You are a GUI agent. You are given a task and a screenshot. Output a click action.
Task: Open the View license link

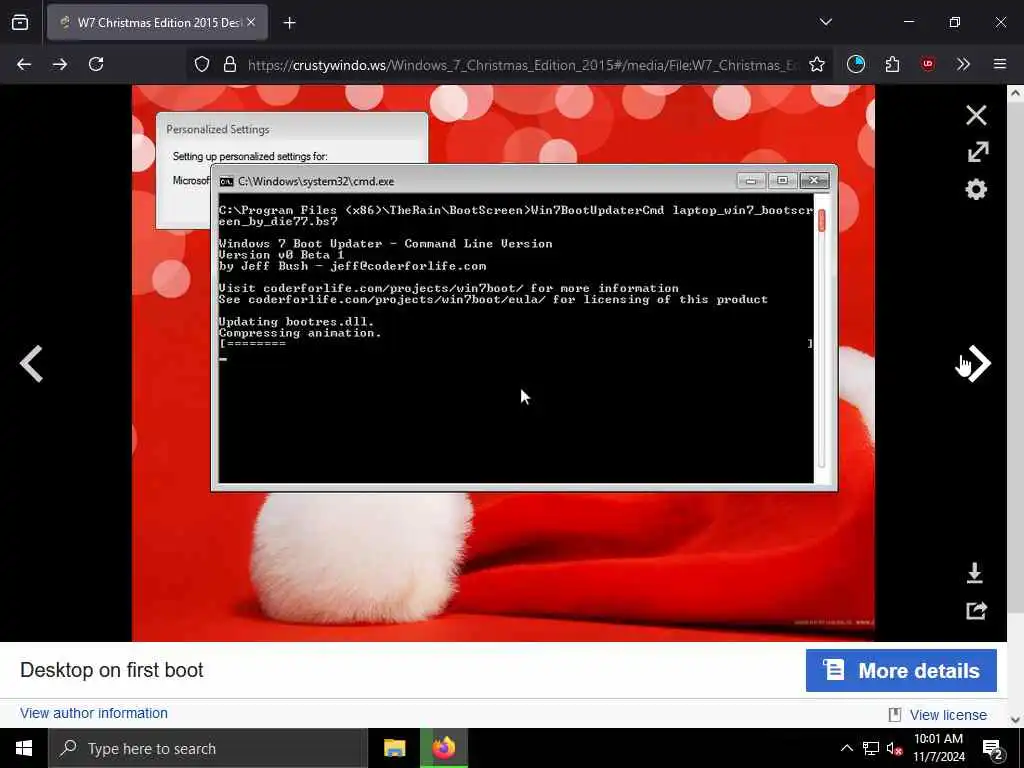pyautogui.click(x=948, y=715)
